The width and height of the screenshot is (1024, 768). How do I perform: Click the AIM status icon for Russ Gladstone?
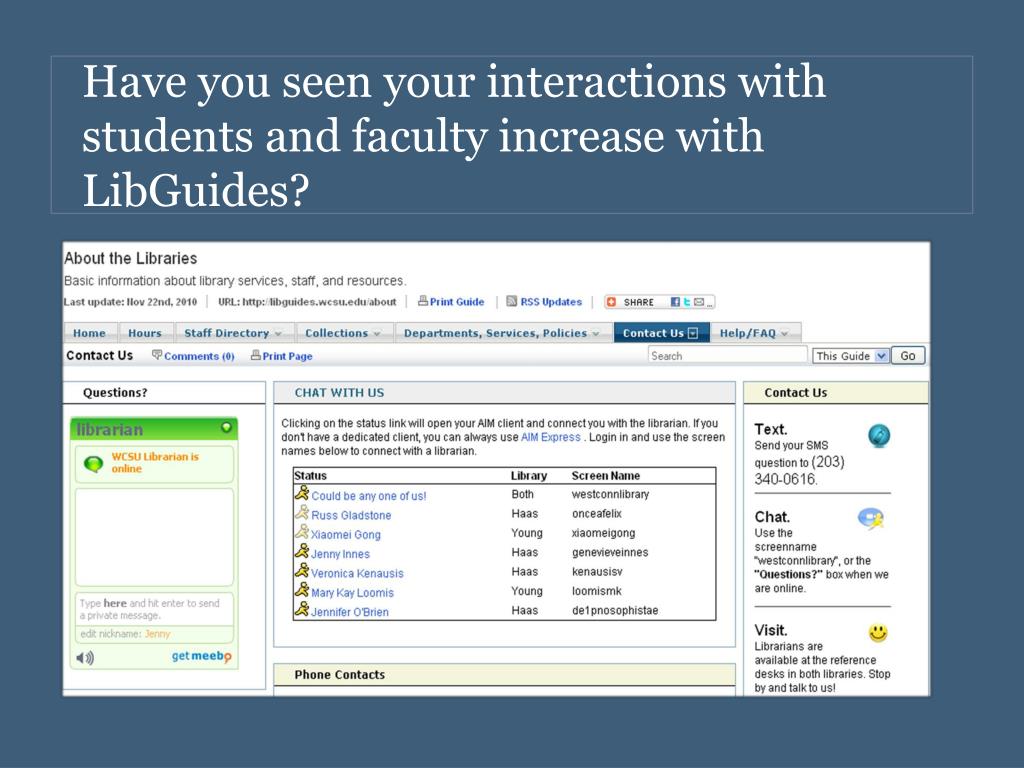pos(302,513)
